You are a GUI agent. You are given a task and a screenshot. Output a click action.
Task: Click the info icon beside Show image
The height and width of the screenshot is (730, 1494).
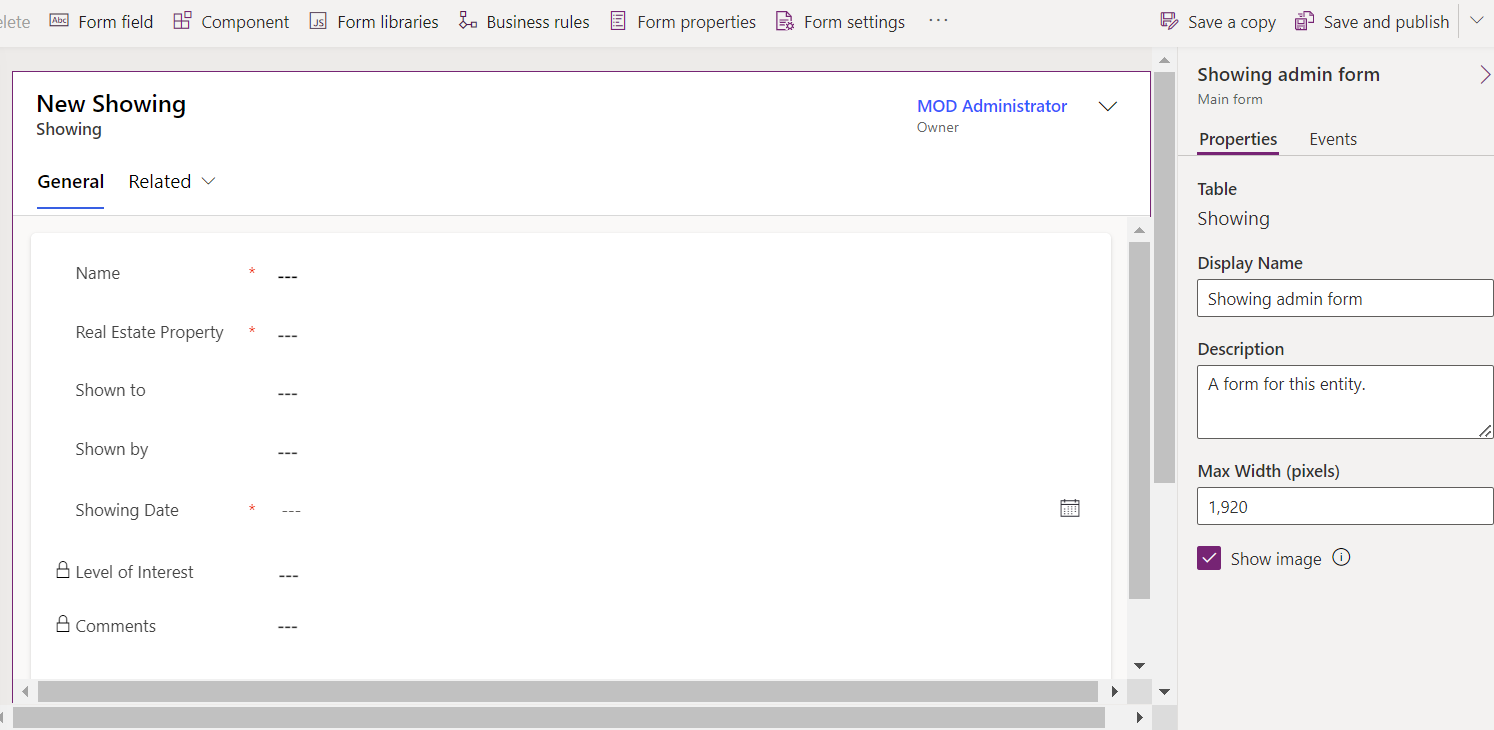click(x=1342, y=558)
